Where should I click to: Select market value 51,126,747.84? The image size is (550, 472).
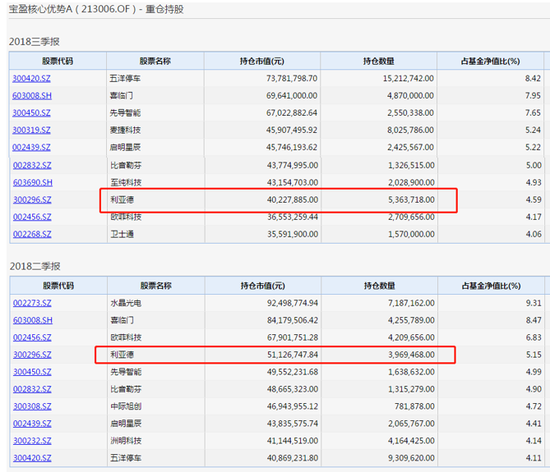coord(293,355)
